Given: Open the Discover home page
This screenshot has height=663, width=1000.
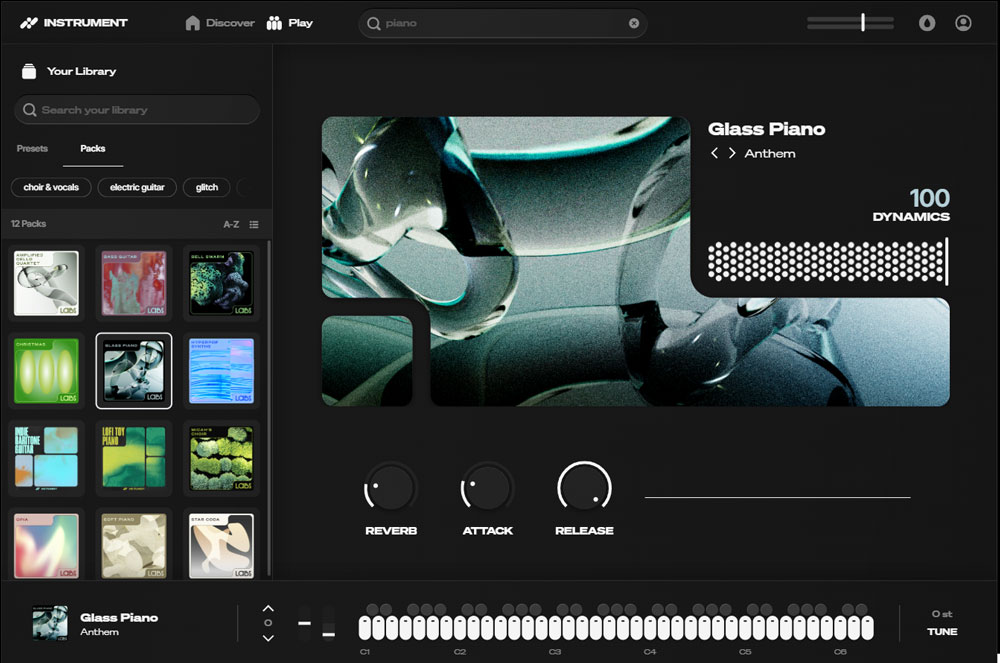Looking at the screenshot, I should pos(220,23).
